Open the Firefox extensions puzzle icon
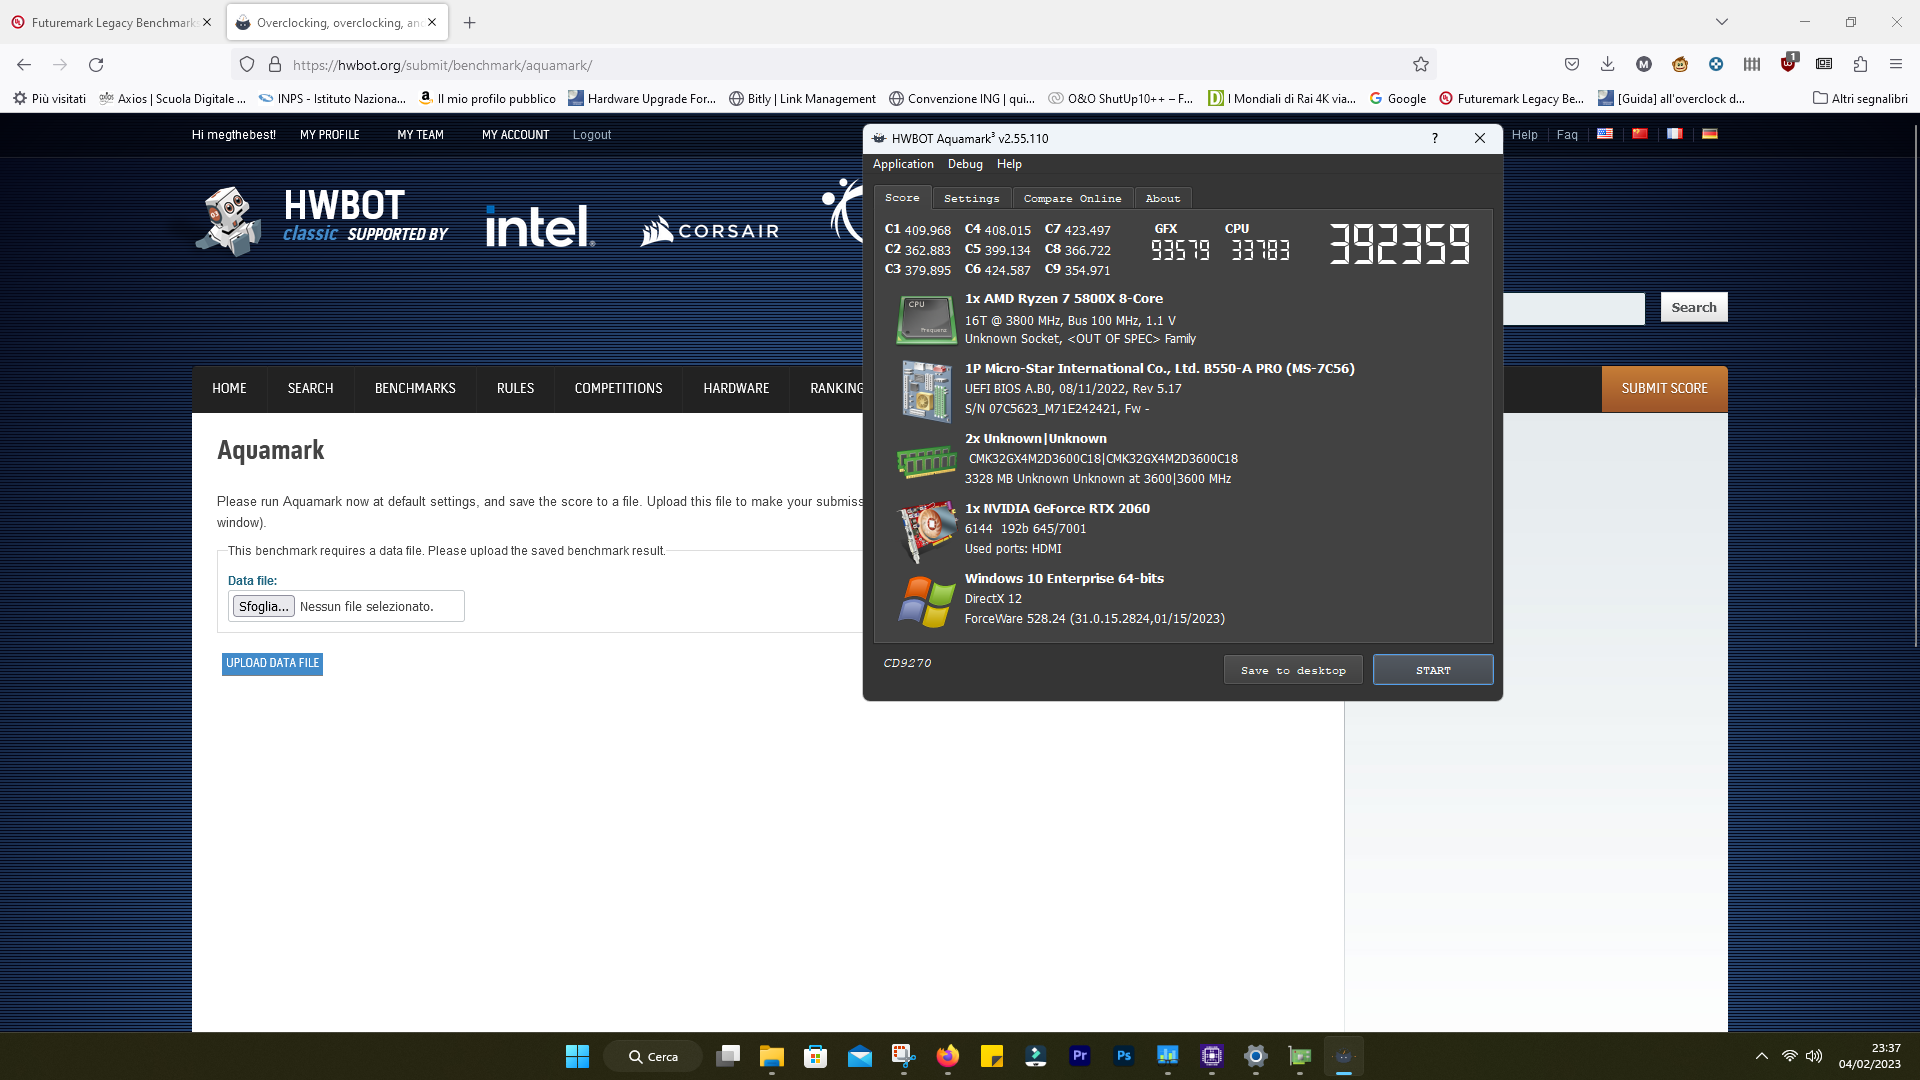 (1860, 64)
